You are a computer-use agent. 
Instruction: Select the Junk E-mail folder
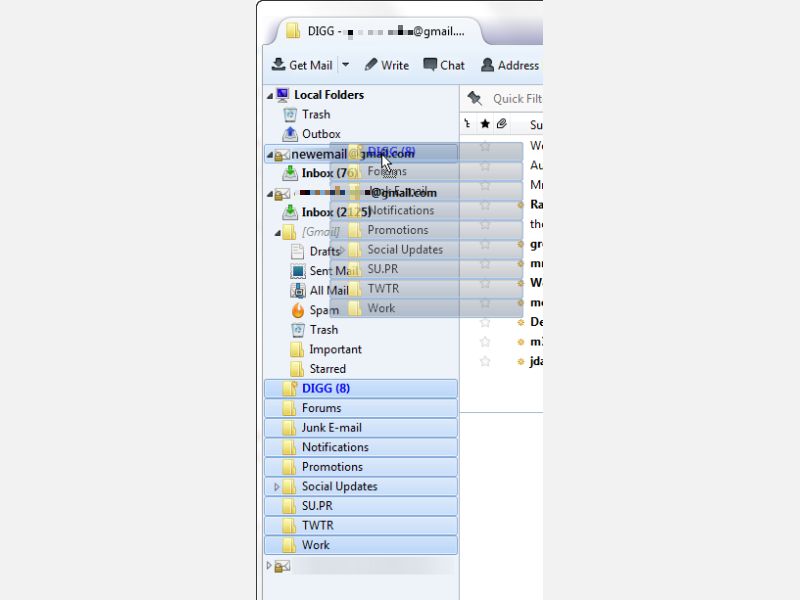[361, 428]
